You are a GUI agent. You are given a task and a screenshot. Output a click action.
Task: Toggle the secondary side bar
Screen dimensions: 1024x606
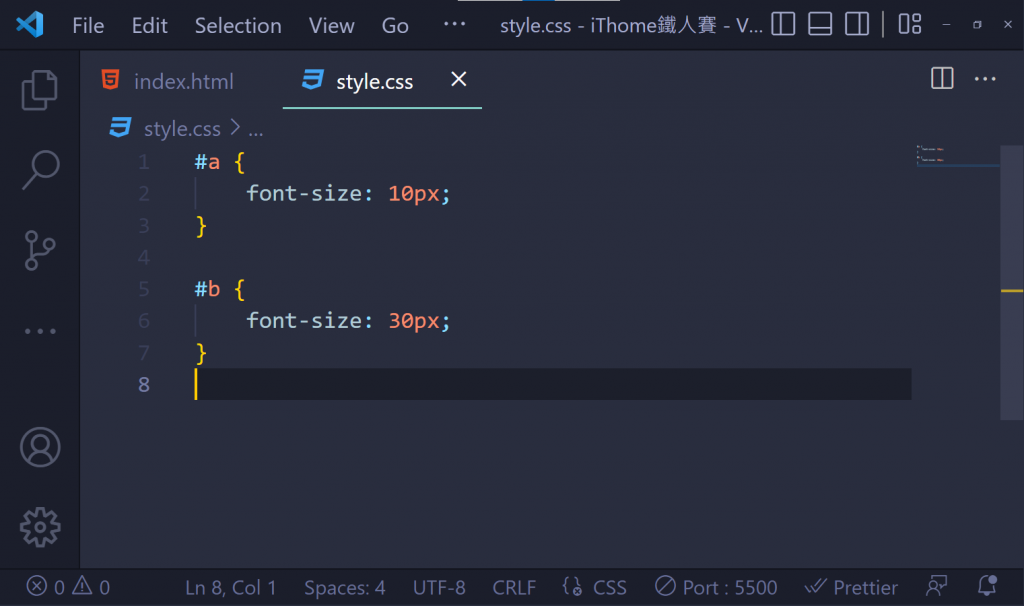856,25
